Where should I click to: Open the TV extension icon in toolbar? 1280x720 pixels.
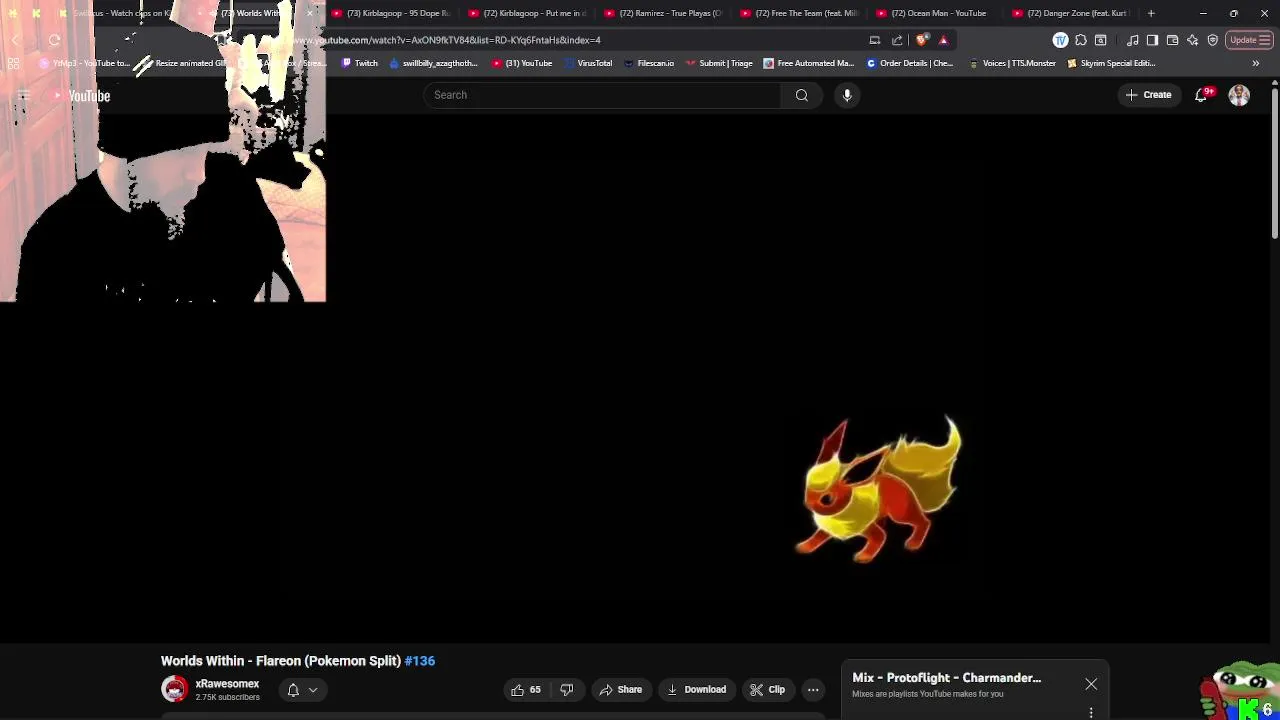[1061, 40]
